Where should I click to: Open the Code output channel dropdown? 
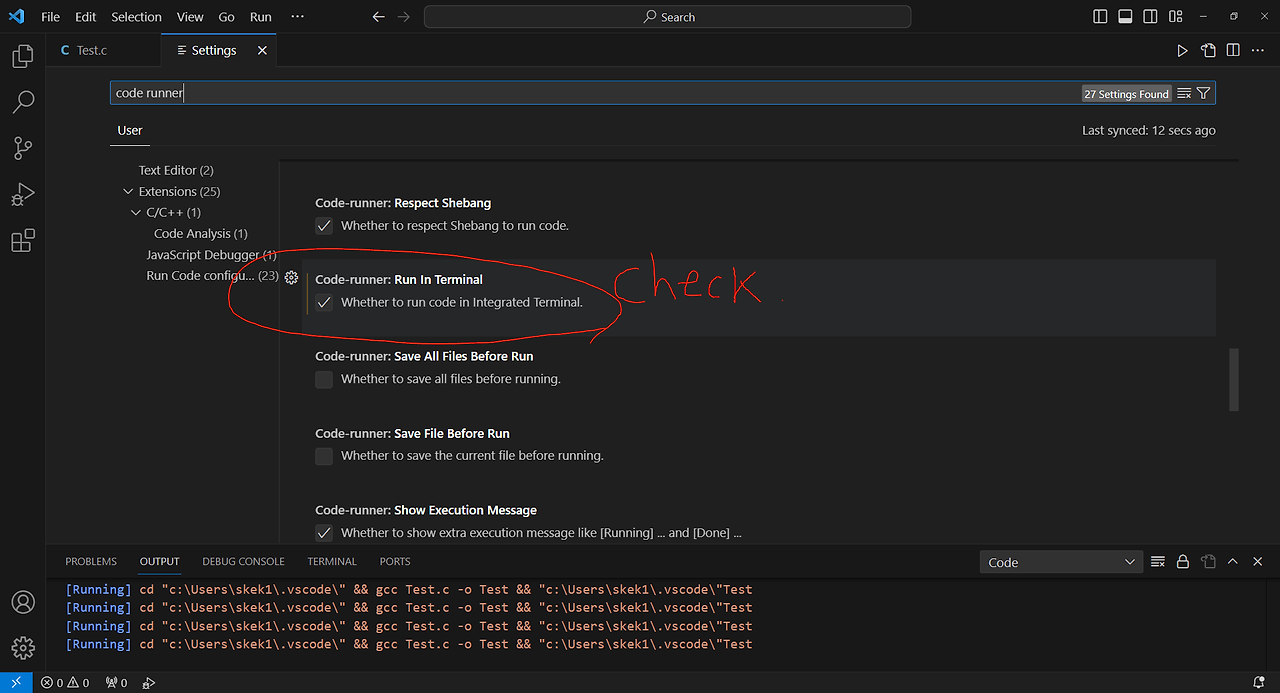point(1060,562)
